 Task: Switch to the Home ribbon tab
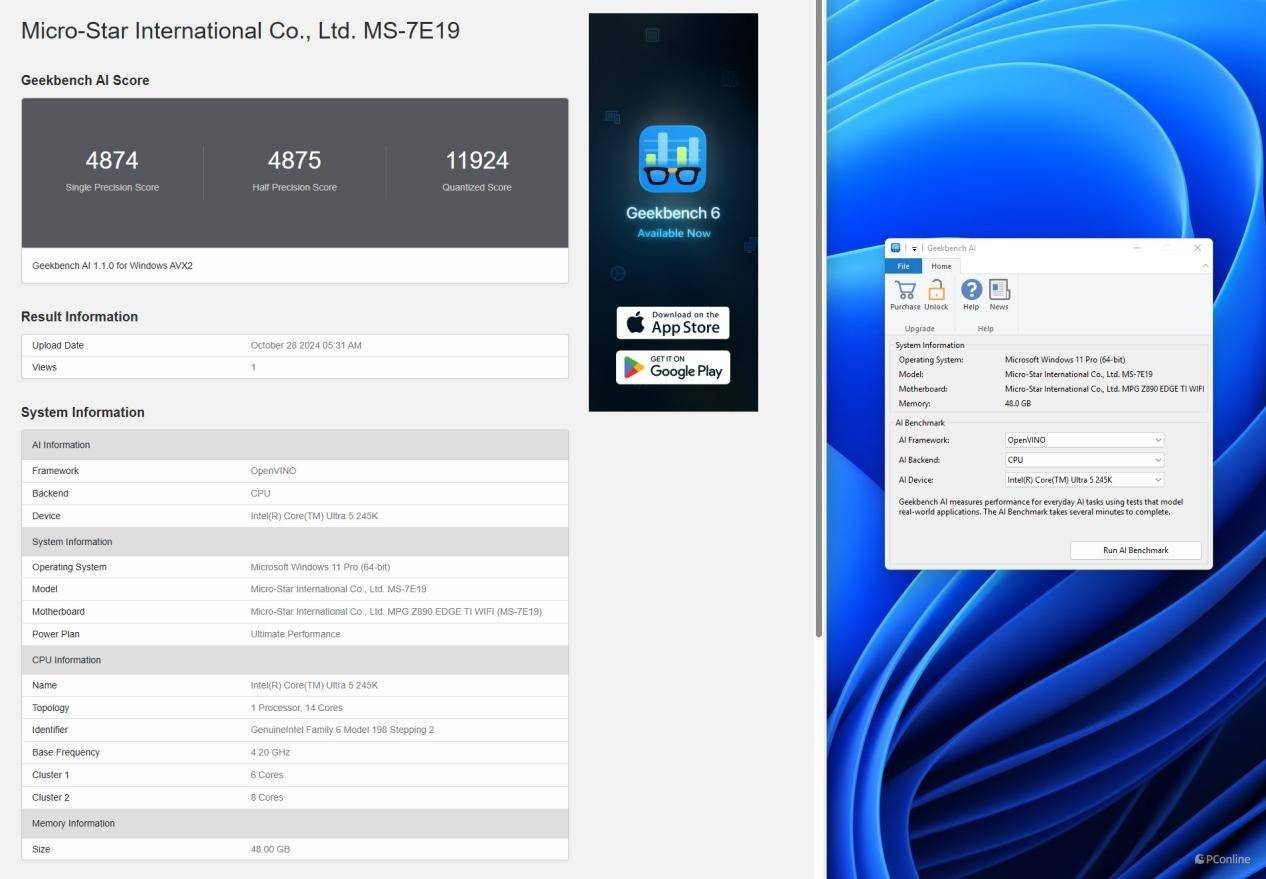(941, 266)
